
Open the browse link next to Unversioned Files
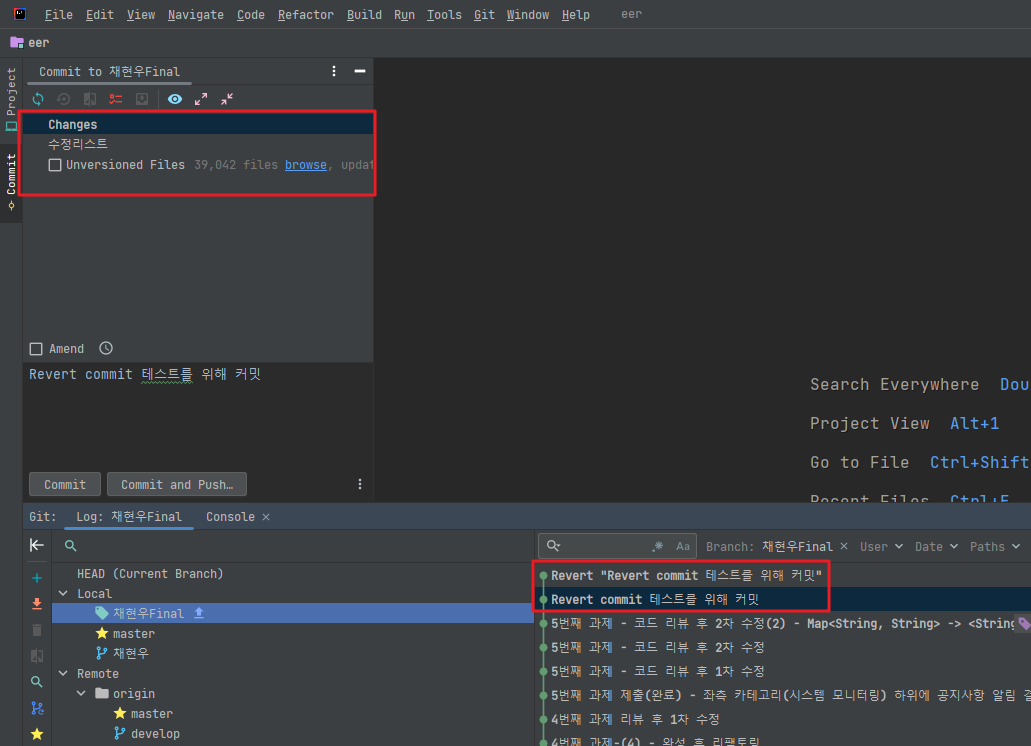[306, 164]
